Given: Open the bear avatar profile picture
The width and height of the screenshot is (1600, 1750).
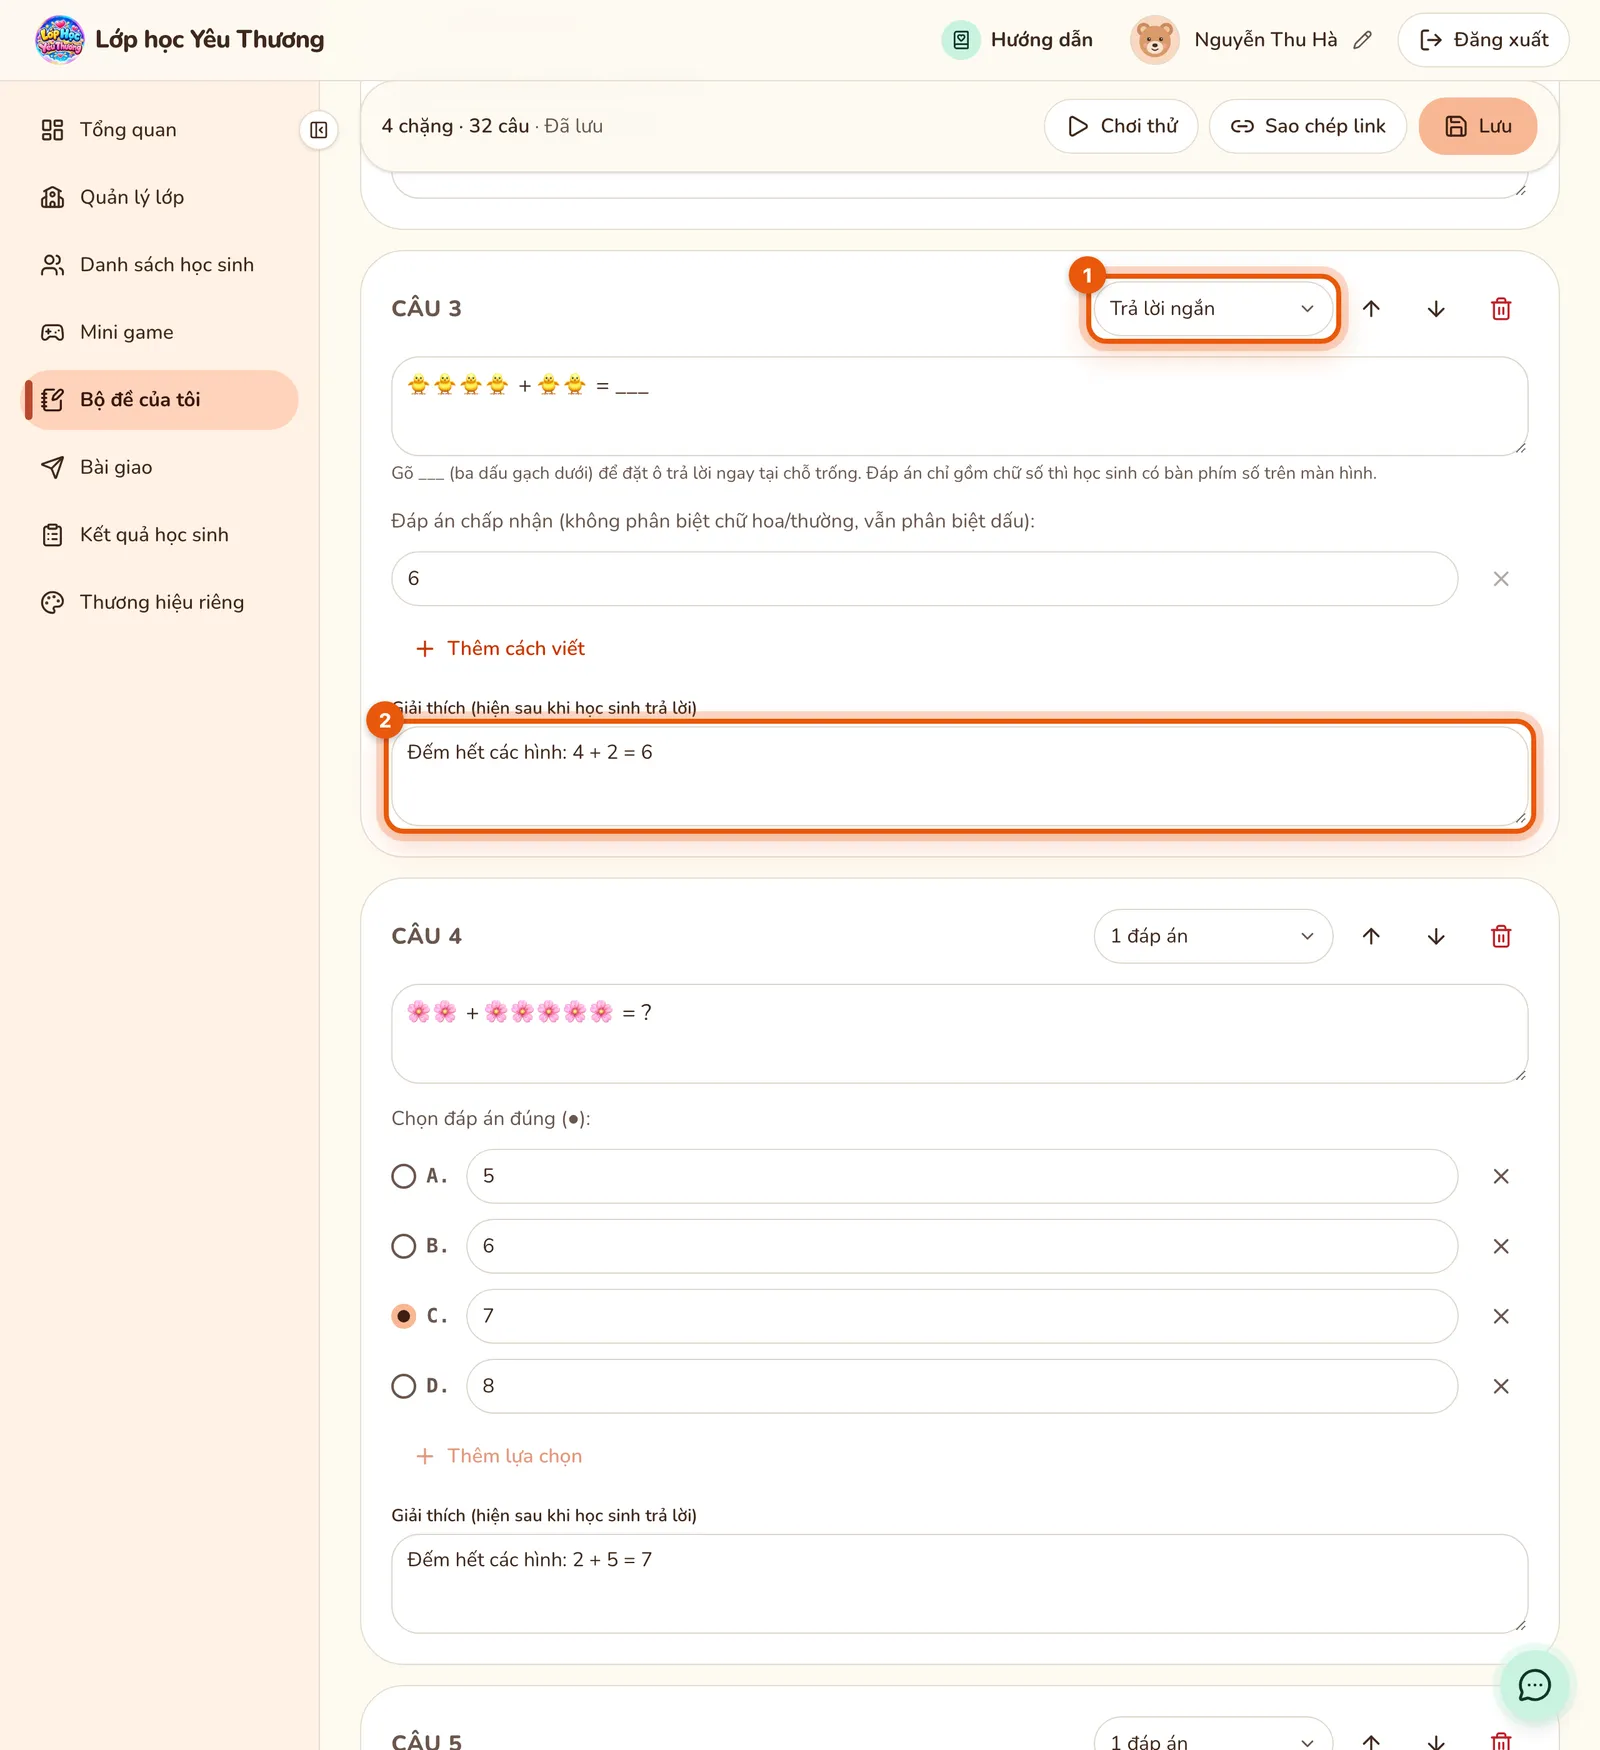Looking at the screenshot, I should (x=1155, y=40).
